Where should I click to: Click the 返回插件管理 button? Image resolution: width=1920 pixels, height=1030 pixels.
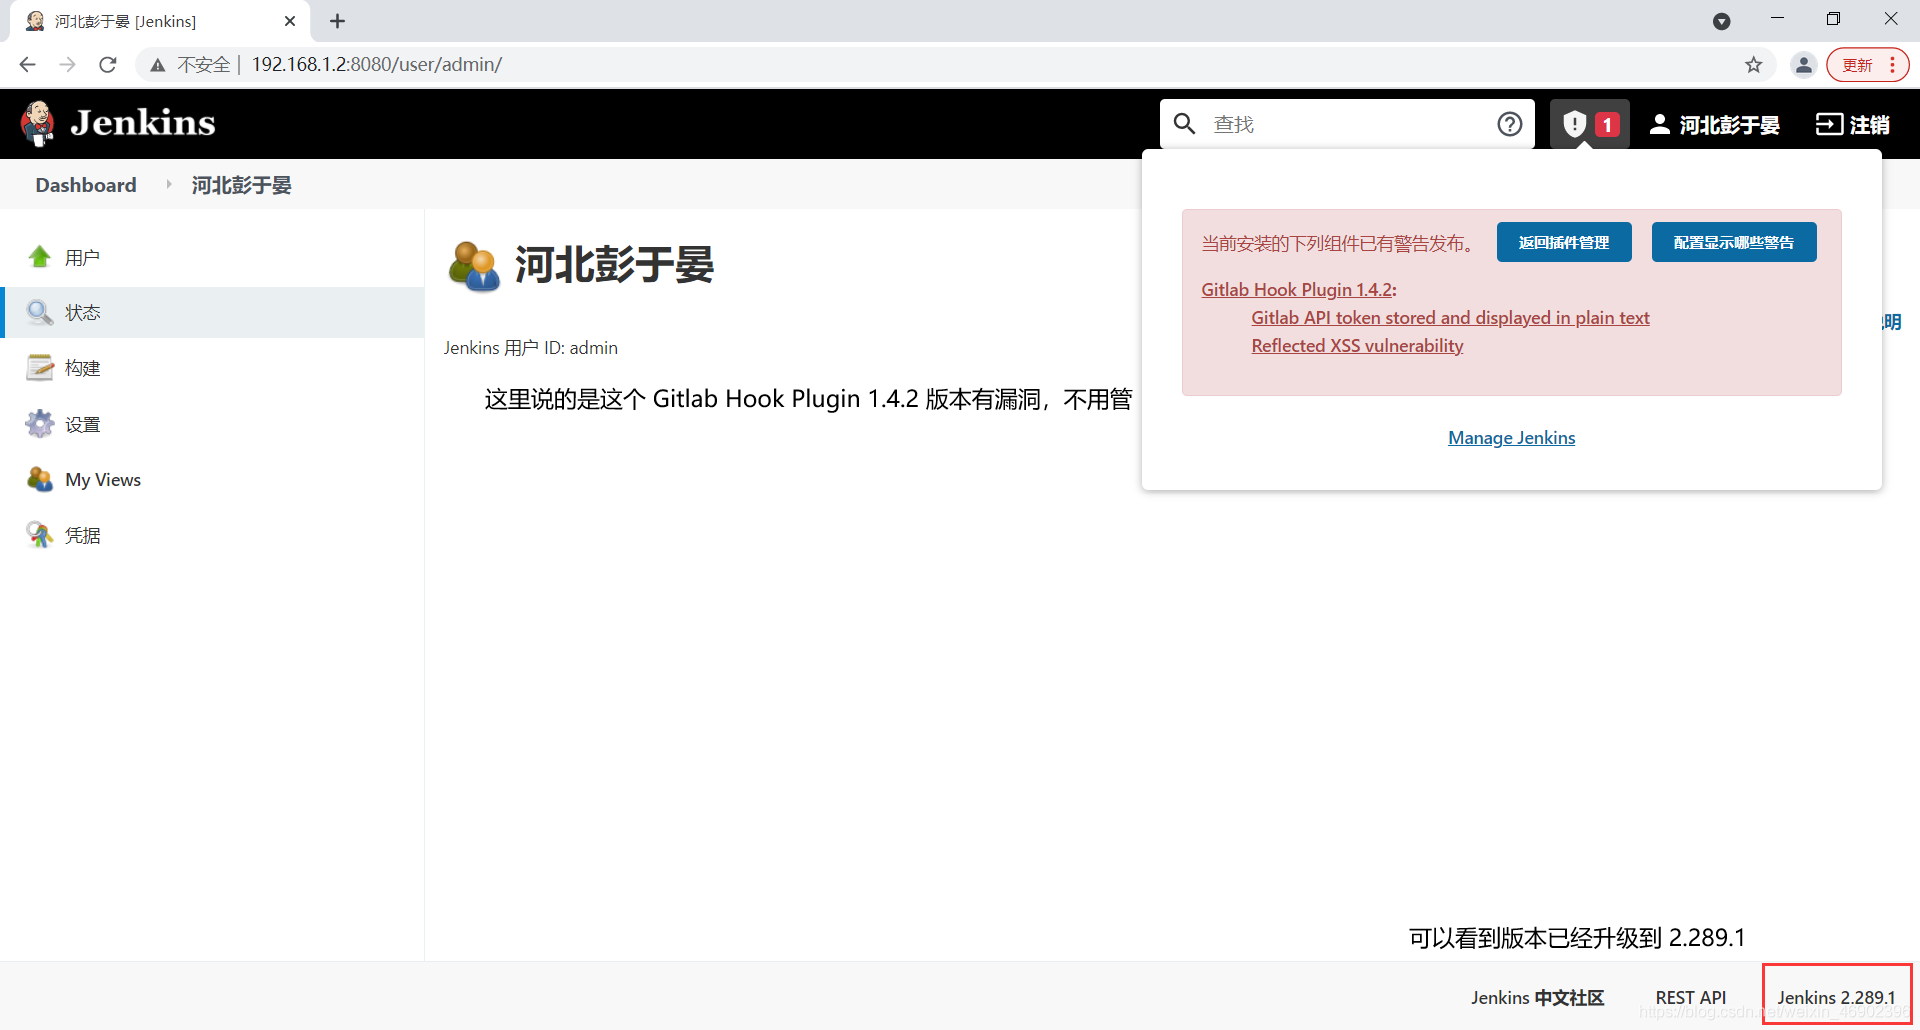point(1564,242)
